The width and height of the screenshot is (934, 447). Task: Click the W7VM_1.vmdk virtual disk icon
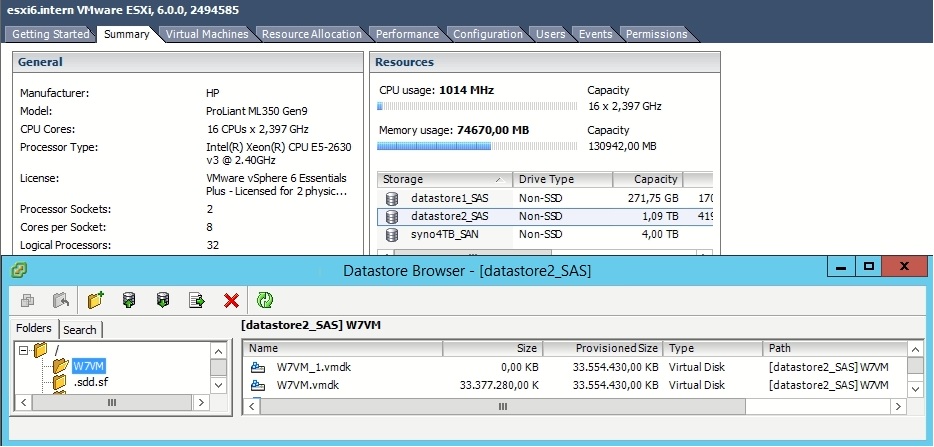point(258,367)
